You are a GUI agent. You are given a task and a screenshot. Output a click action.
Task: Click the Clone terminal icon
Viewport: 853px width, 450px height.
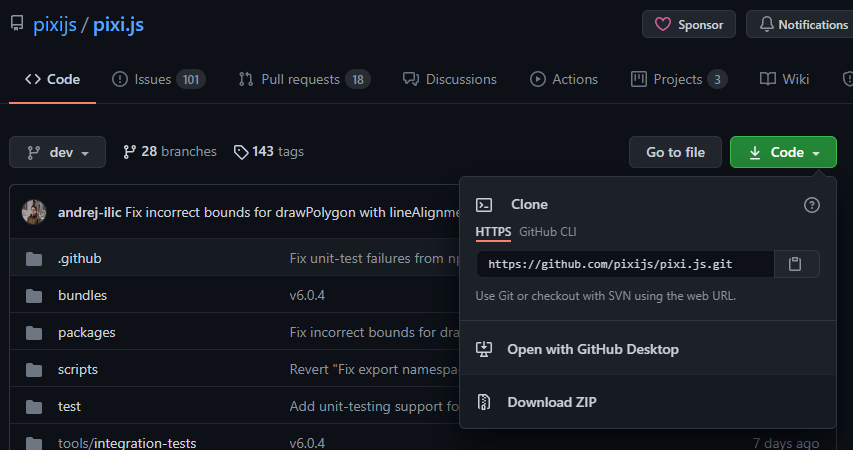click(x=484, y=205)
